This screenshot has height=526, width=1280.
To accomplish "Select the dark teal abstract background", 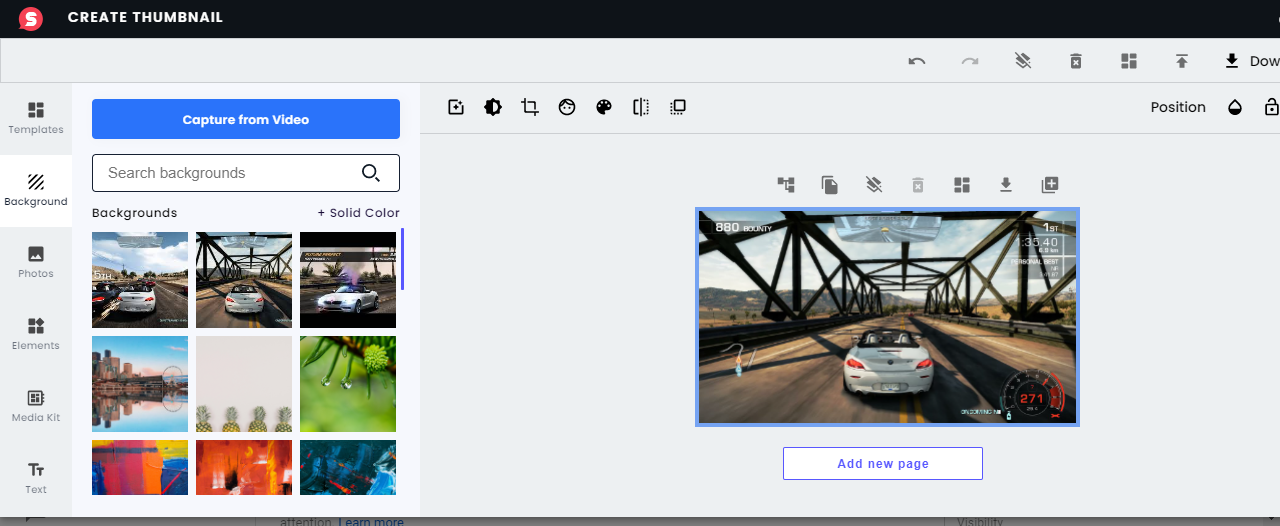I will [x=348, y=467].
